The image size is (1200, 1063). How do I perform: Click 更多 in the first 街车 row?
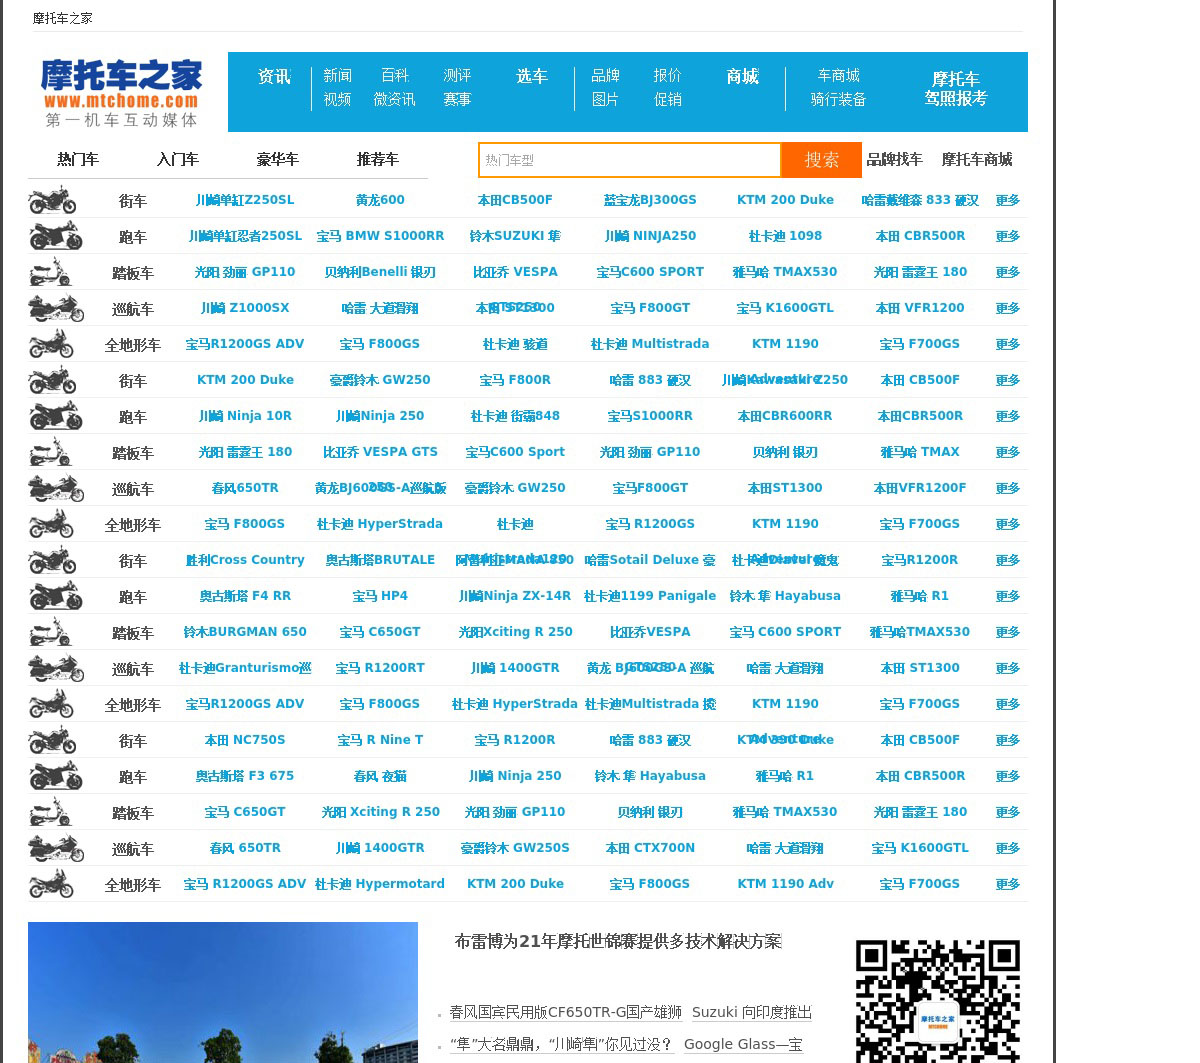coord(1007,200)
